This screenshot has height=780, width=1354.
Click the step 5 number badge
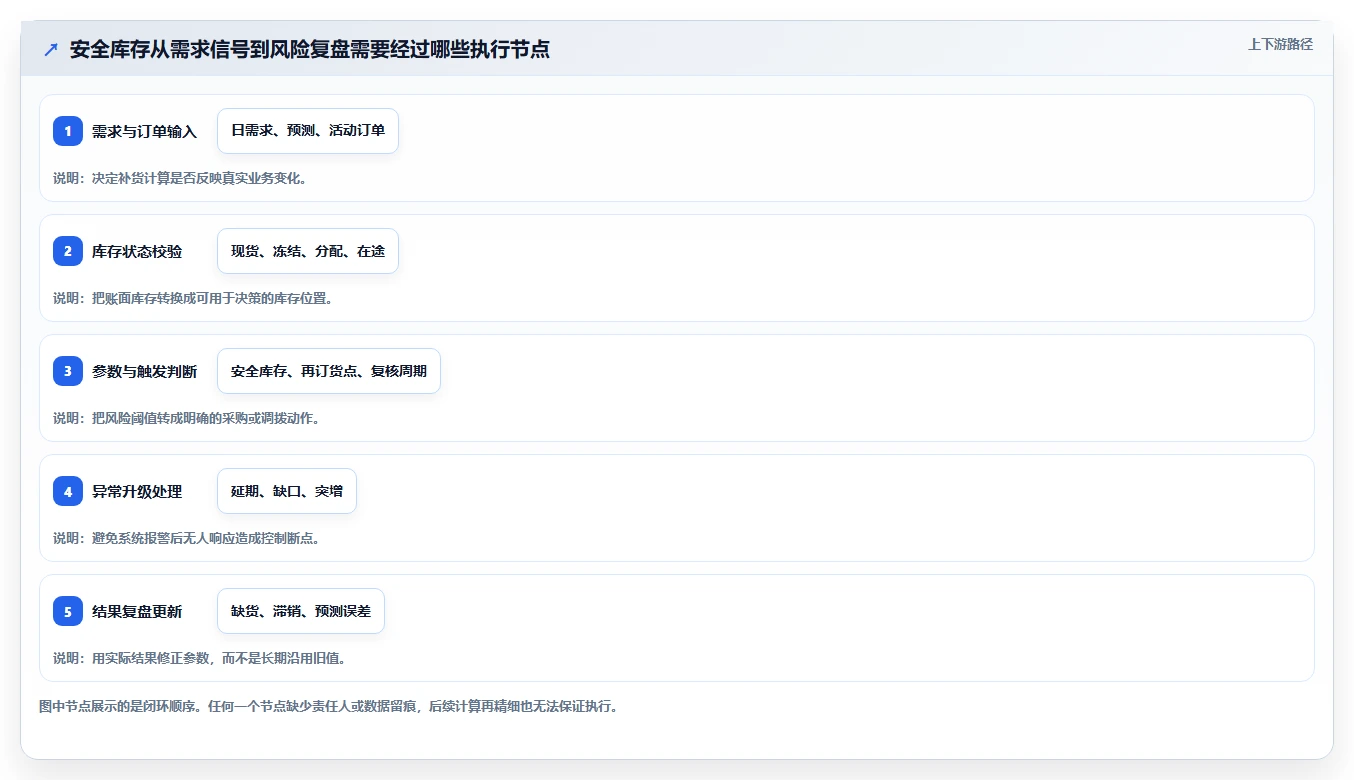pos(68,611)
